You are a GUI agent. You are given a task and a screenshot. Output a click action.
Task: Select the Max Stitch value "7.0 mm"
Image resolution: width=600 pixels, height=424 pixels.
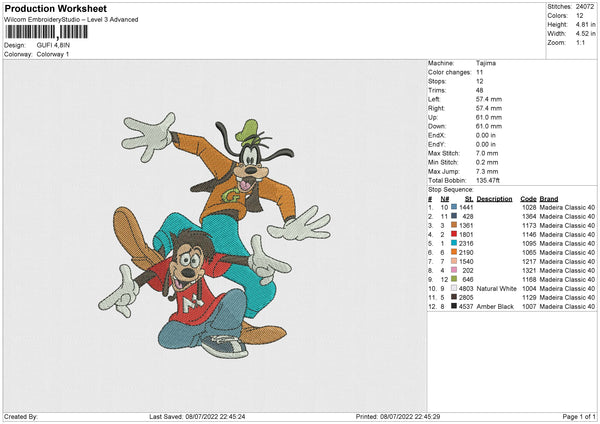click(x=487, y=153)
